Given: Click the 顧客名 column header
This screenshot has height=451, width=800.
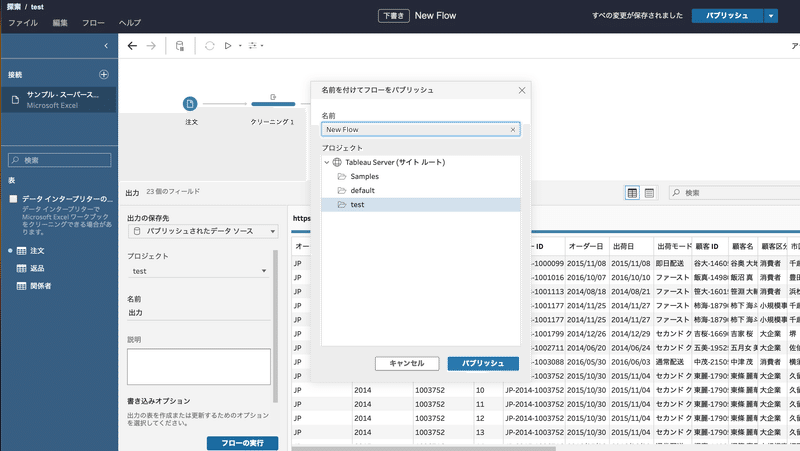Looking at the screenshot, I should coord(742,246).
